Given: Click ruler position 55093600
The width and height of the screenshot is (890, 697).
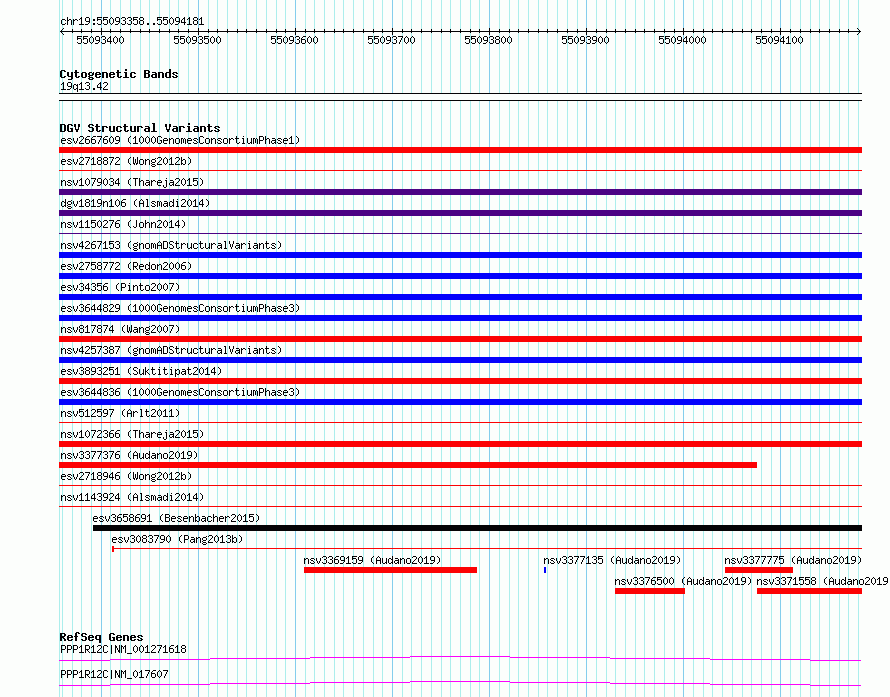Looking at the screenshot, I should pos(295,40).
